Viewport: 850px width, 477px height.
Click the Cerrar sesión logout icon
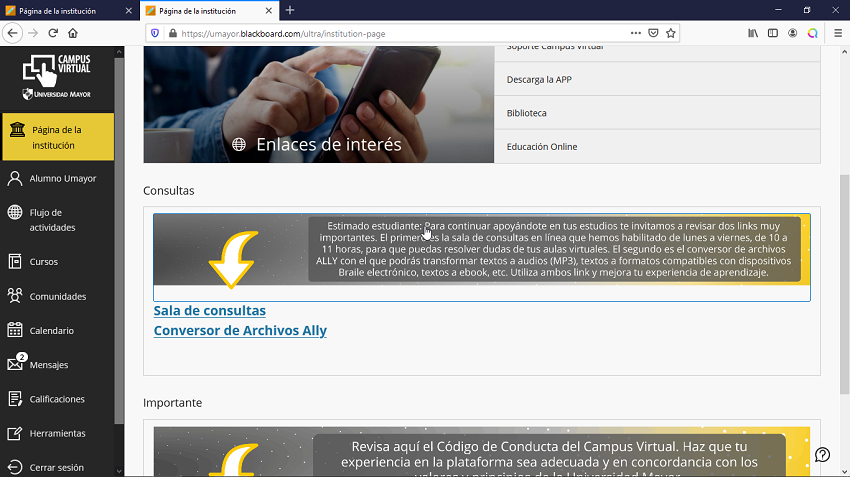coord(15,467)
